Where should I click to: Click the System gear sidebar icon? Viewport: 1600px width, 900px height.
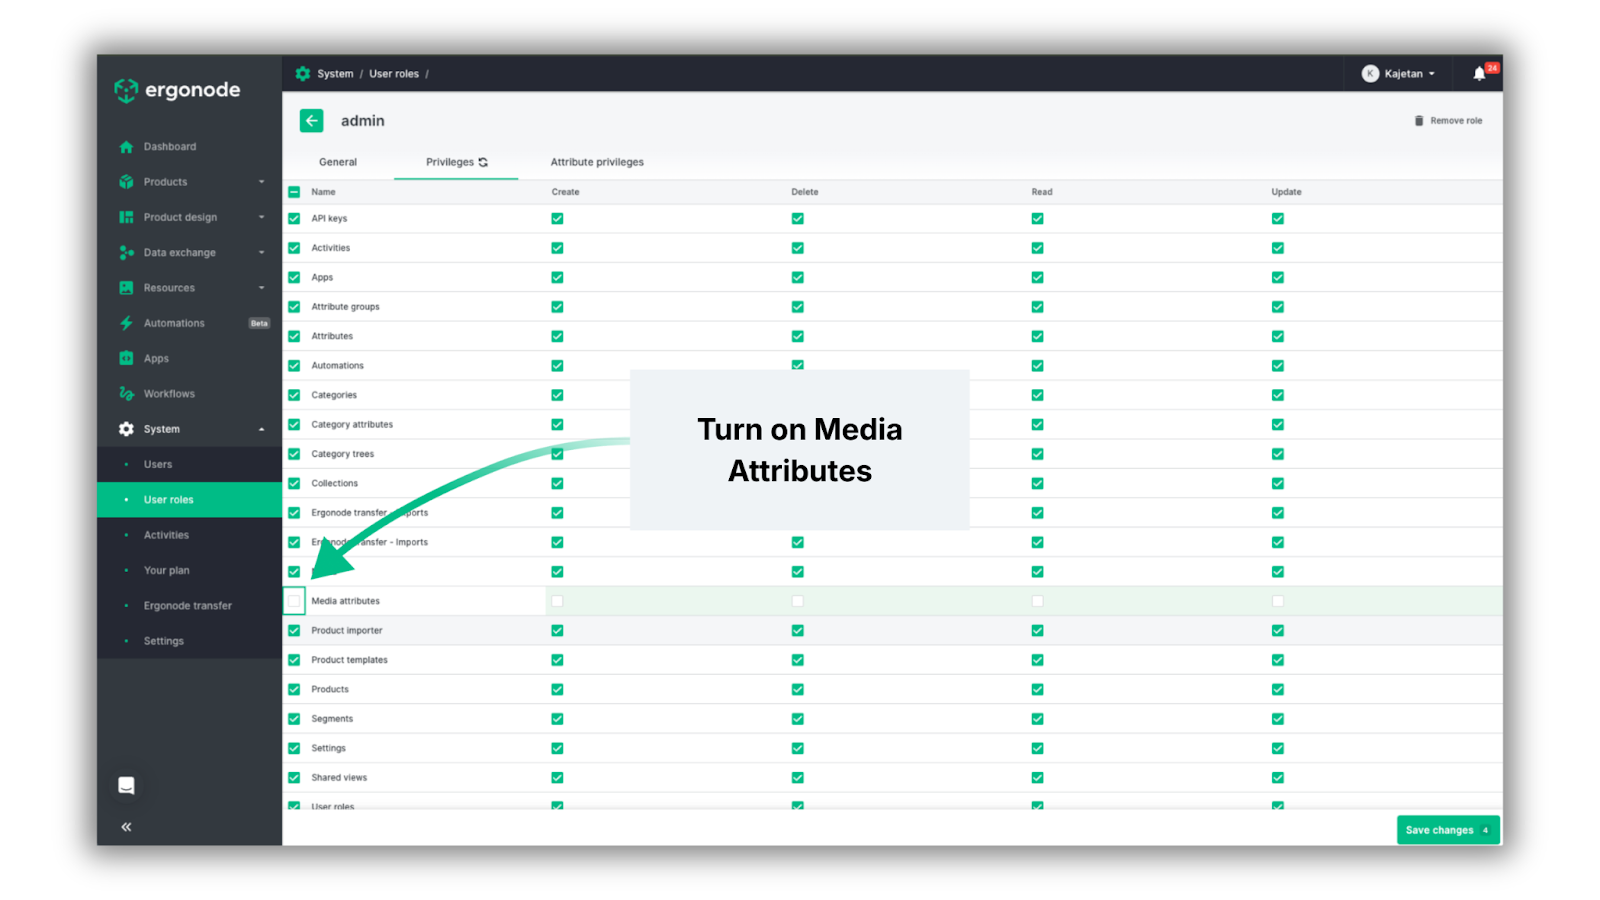[126, 429]
